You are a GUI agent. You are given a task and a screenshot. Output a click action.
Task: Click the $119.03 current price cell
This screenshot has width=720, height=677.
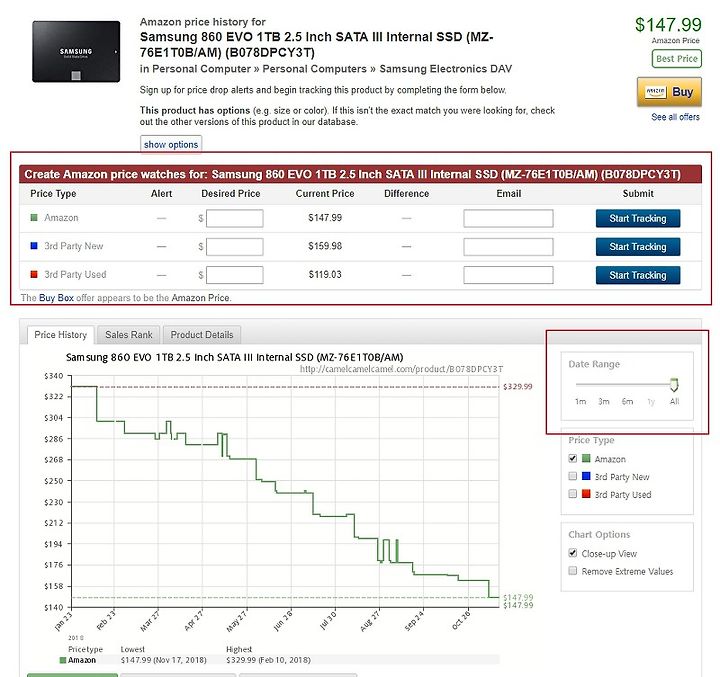coord(325,275)
